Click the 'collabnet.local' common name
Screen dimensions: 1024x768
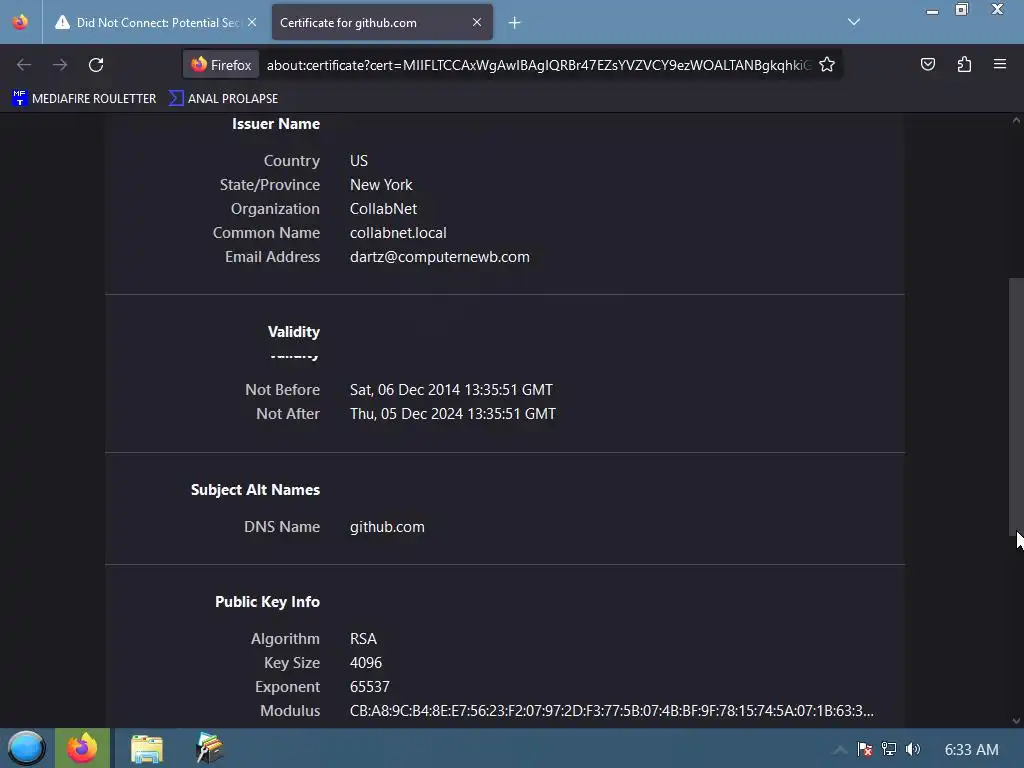pyautogui.click(x=398, y=232)
